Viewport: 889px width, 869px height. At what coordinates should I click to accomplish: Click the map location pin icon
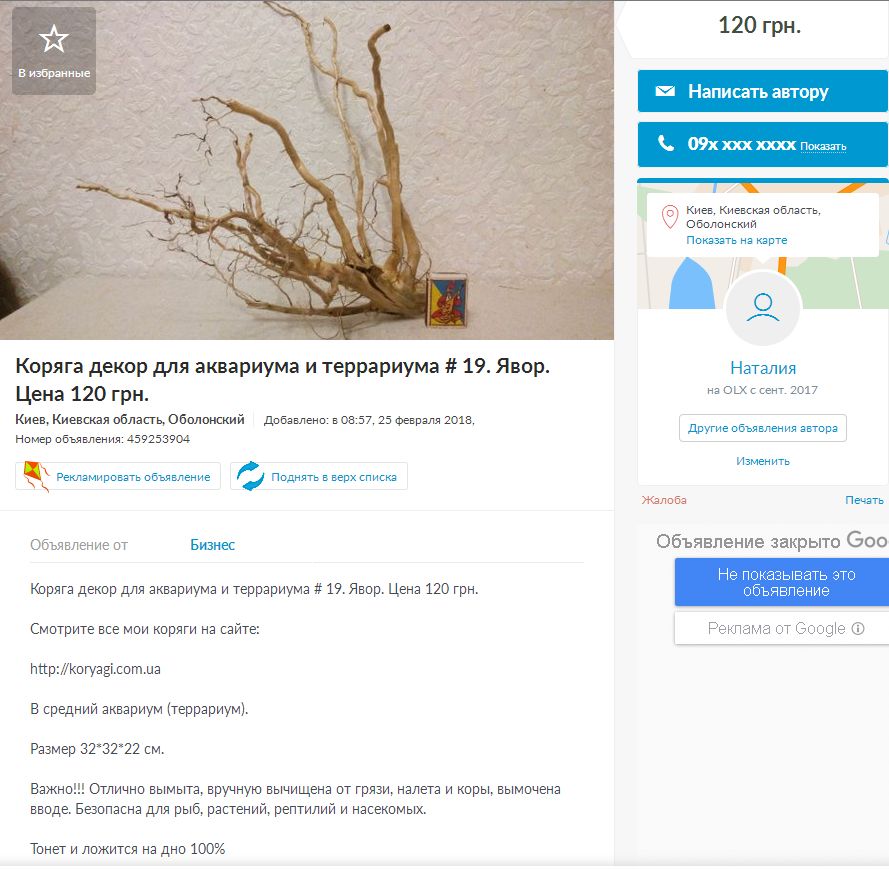point(670,217)
